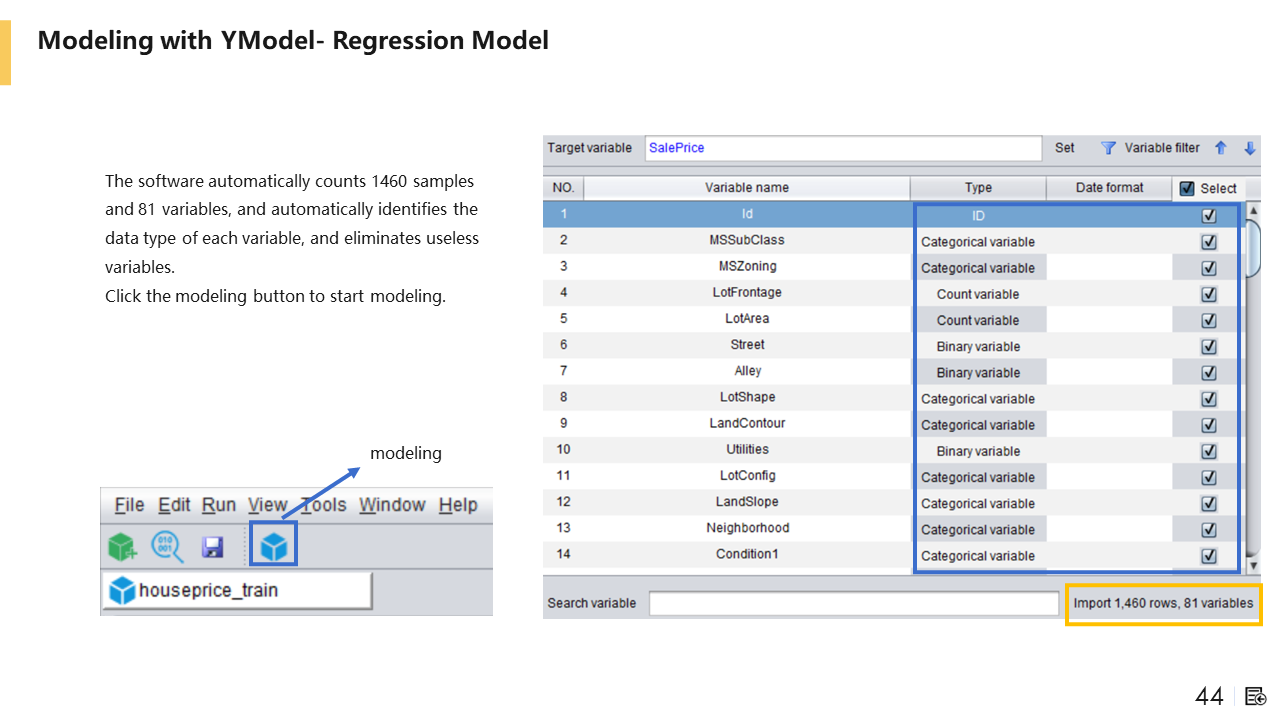This screenshot has height=720, width=1280.
Task: Uncheck the MSZoning variable checkbox
Action: pos(1209,268)
